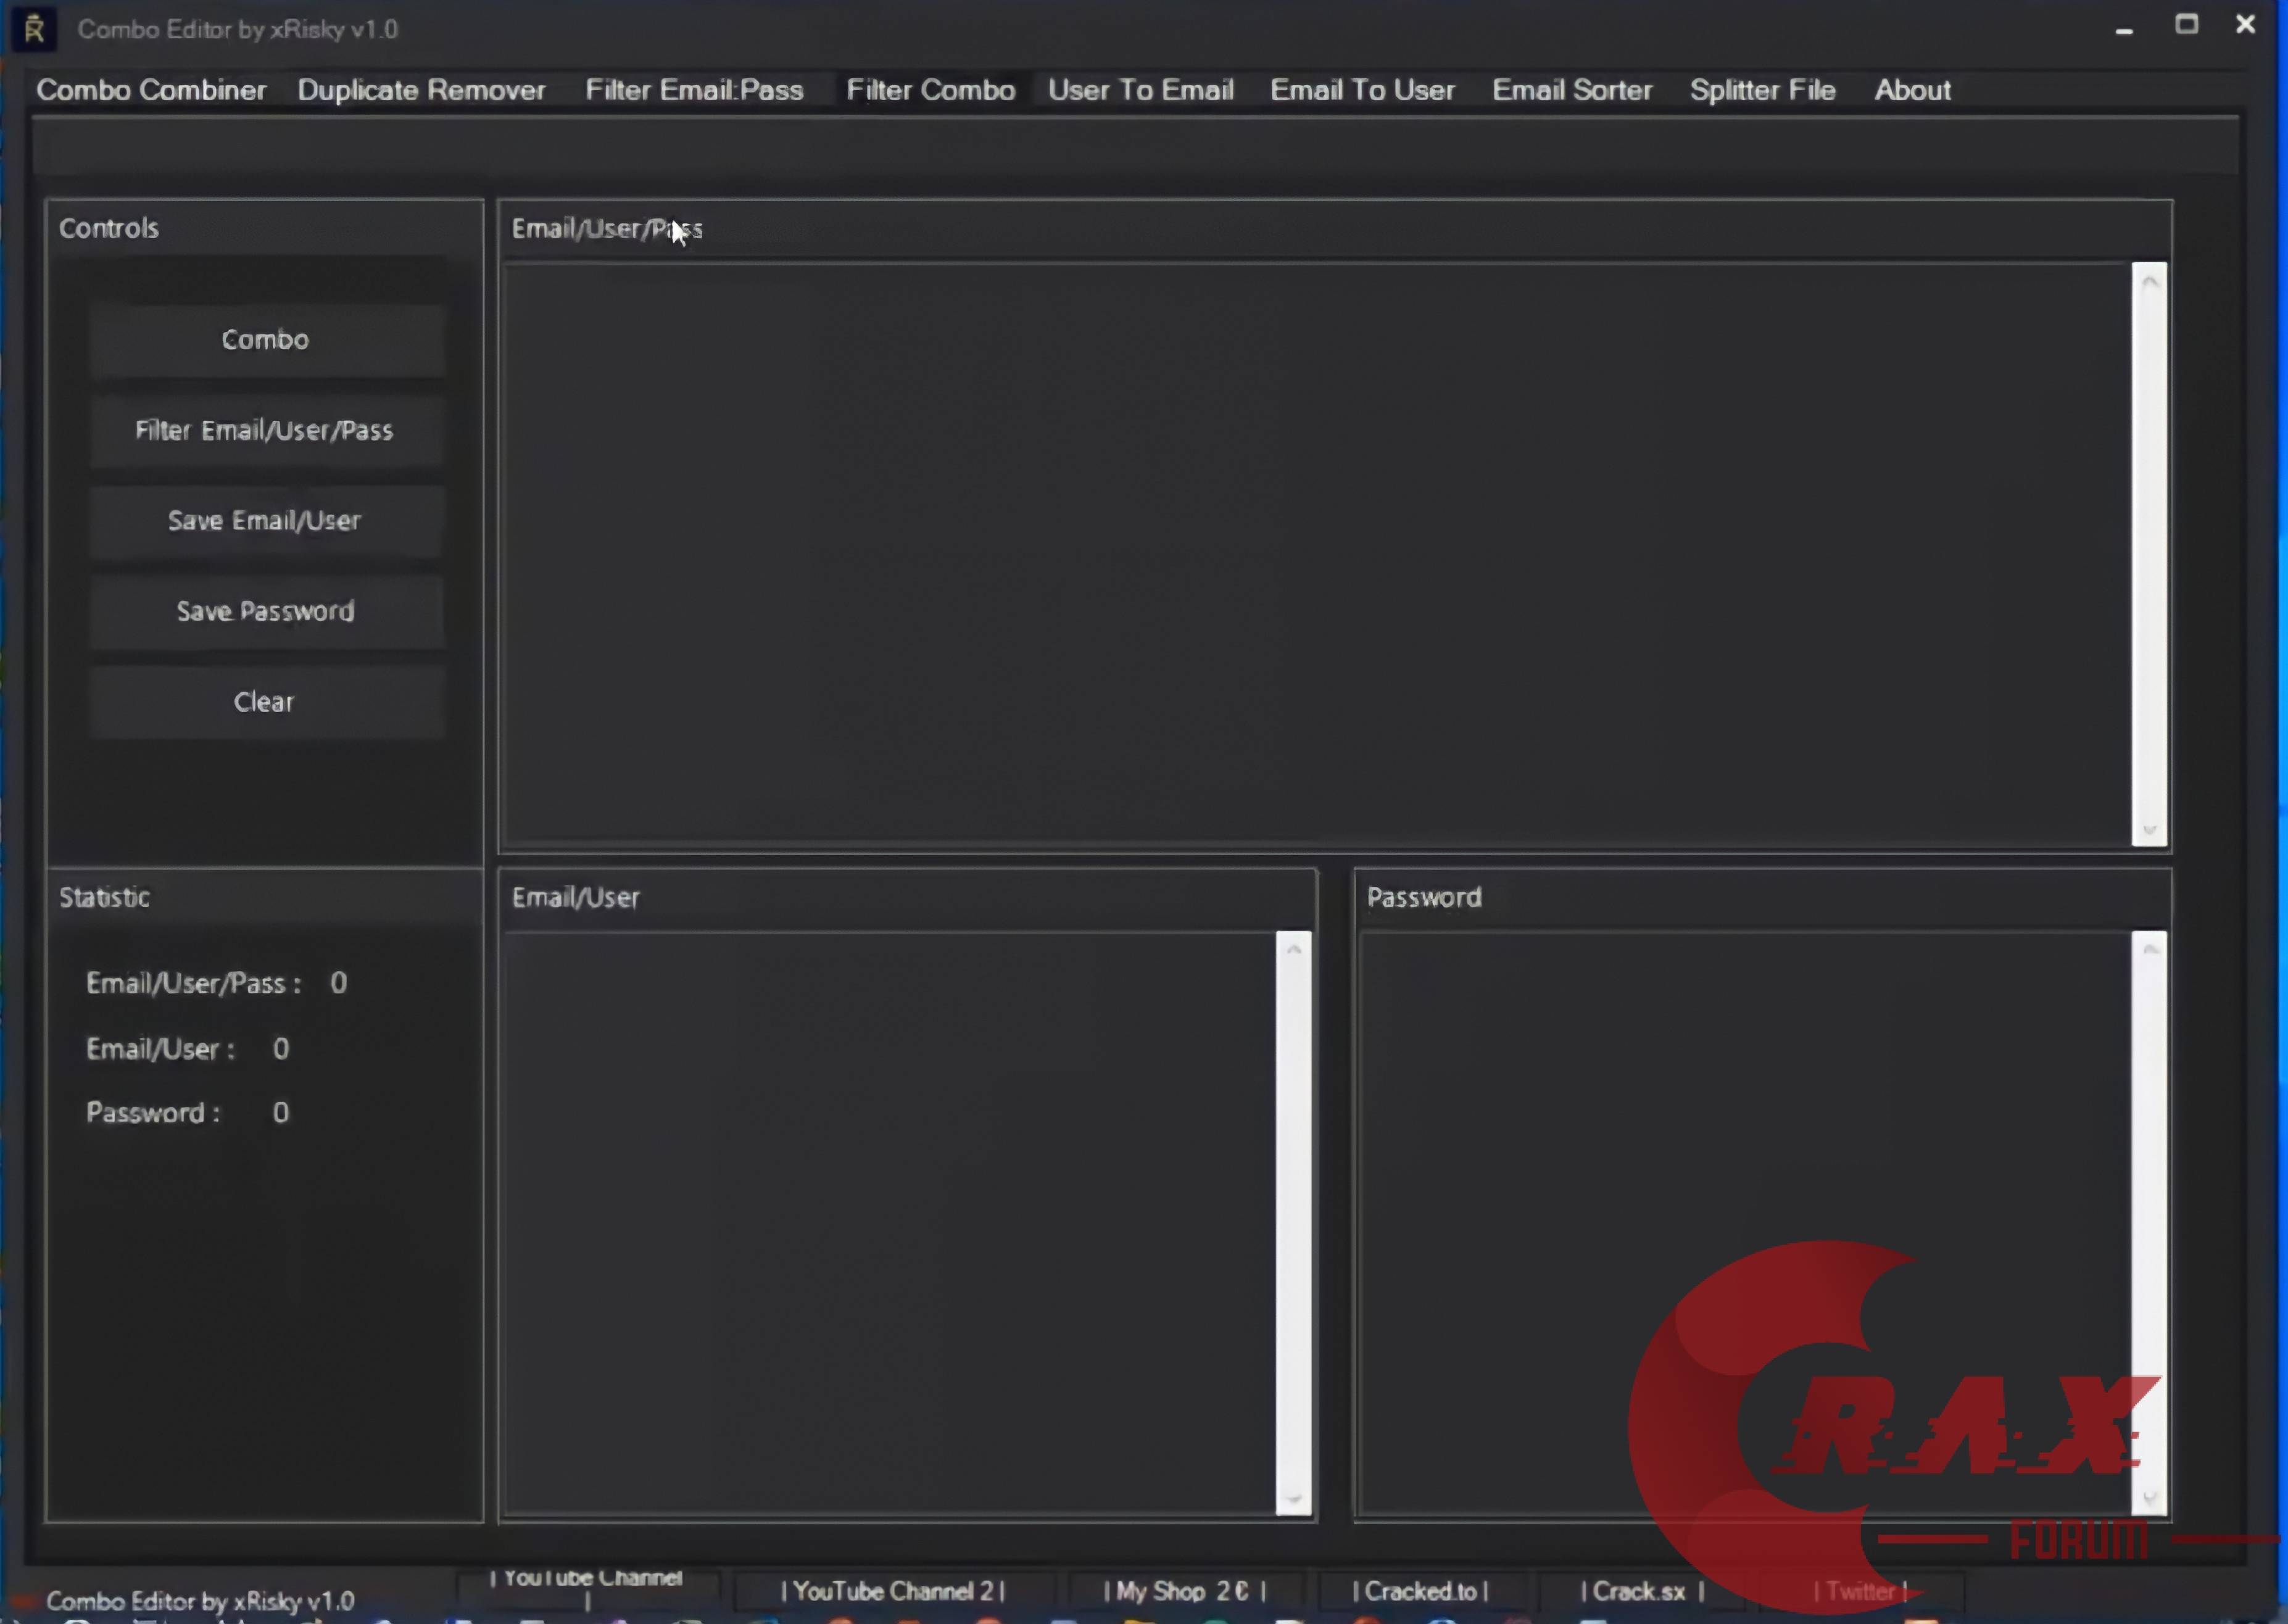Viewport: 2288px width, 1624px height.
Task: Open YouTube Channel 2 link
Action: click(892, 1591)
